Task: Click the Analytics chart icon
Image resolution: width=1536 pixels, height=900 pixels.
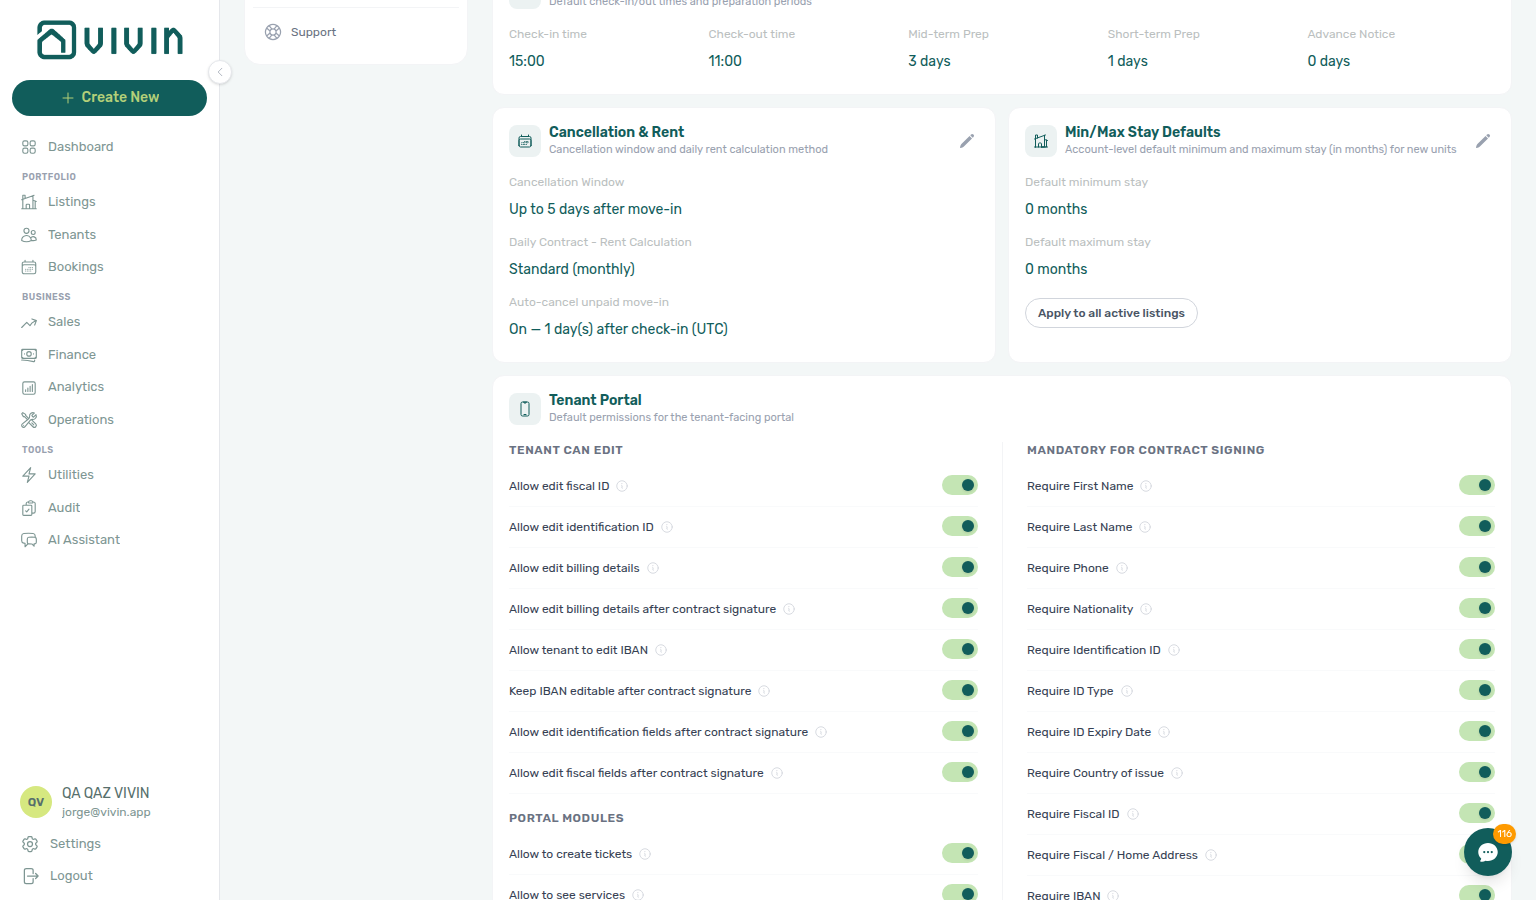Action: coord(29,388)
